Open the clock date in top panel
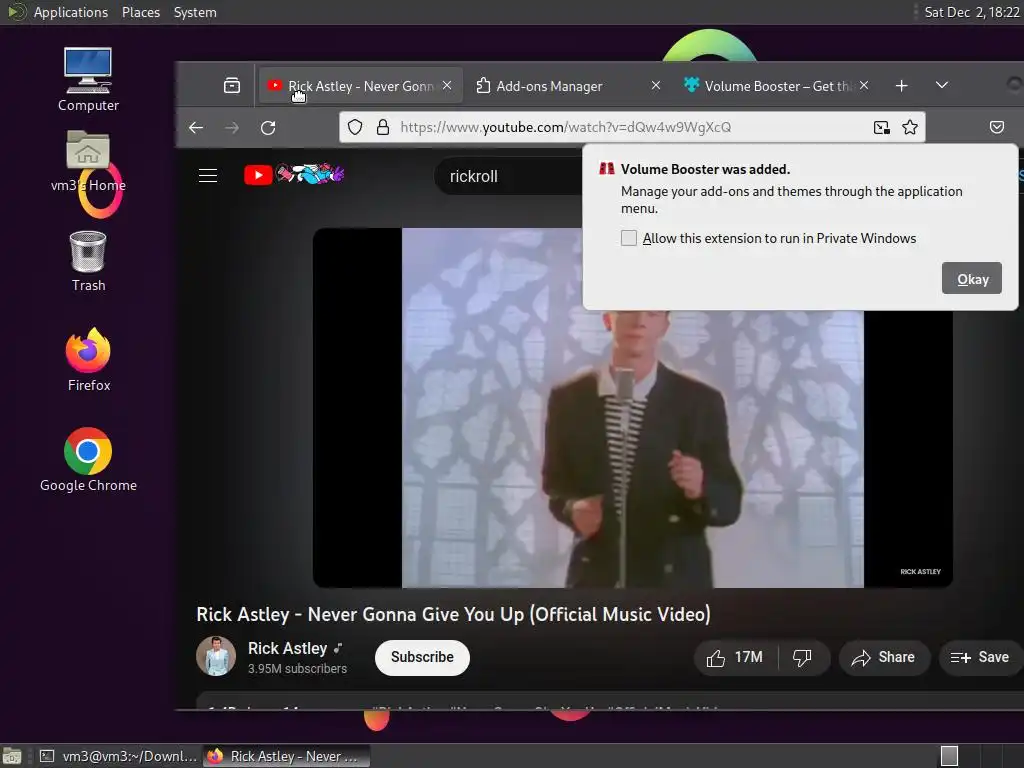This screenshot has height=768, width=1024. 971,12
